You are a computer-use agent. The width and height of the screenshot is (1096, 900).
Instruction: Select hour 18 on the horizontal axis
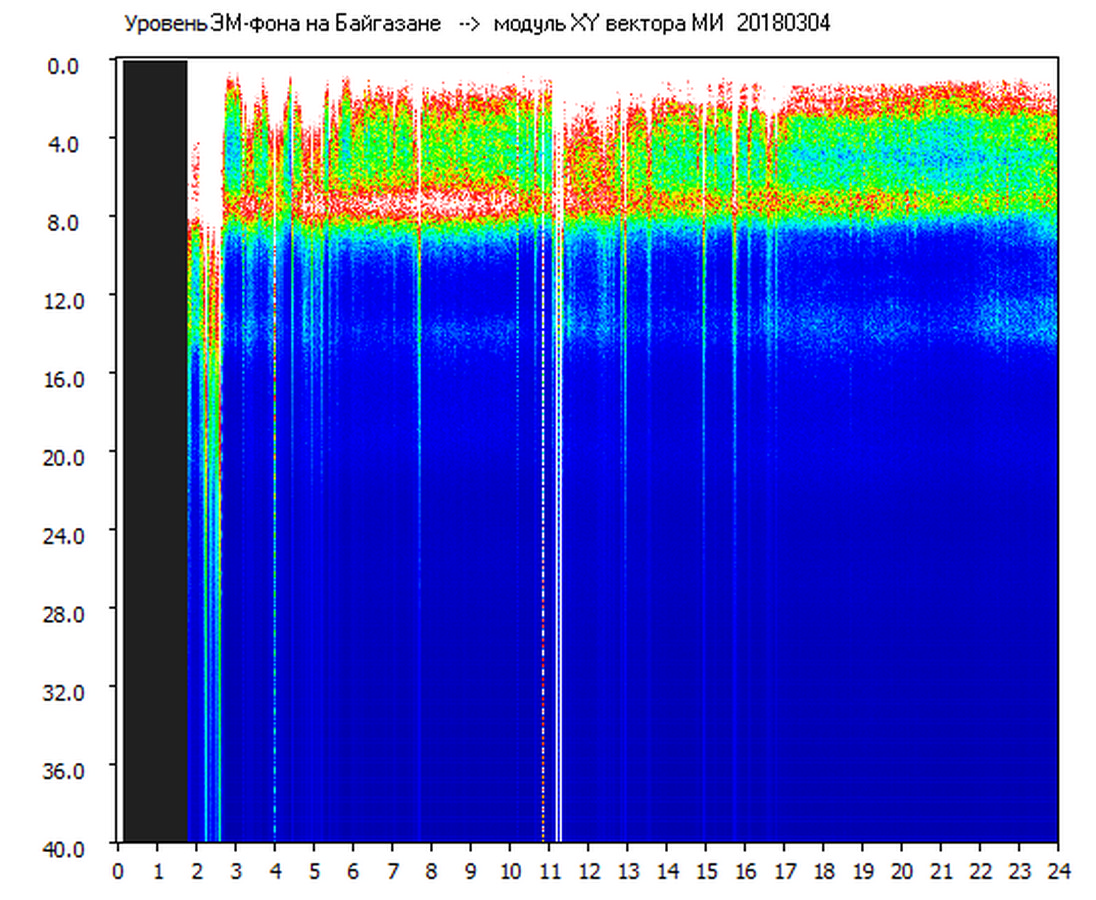pos(823,871)
